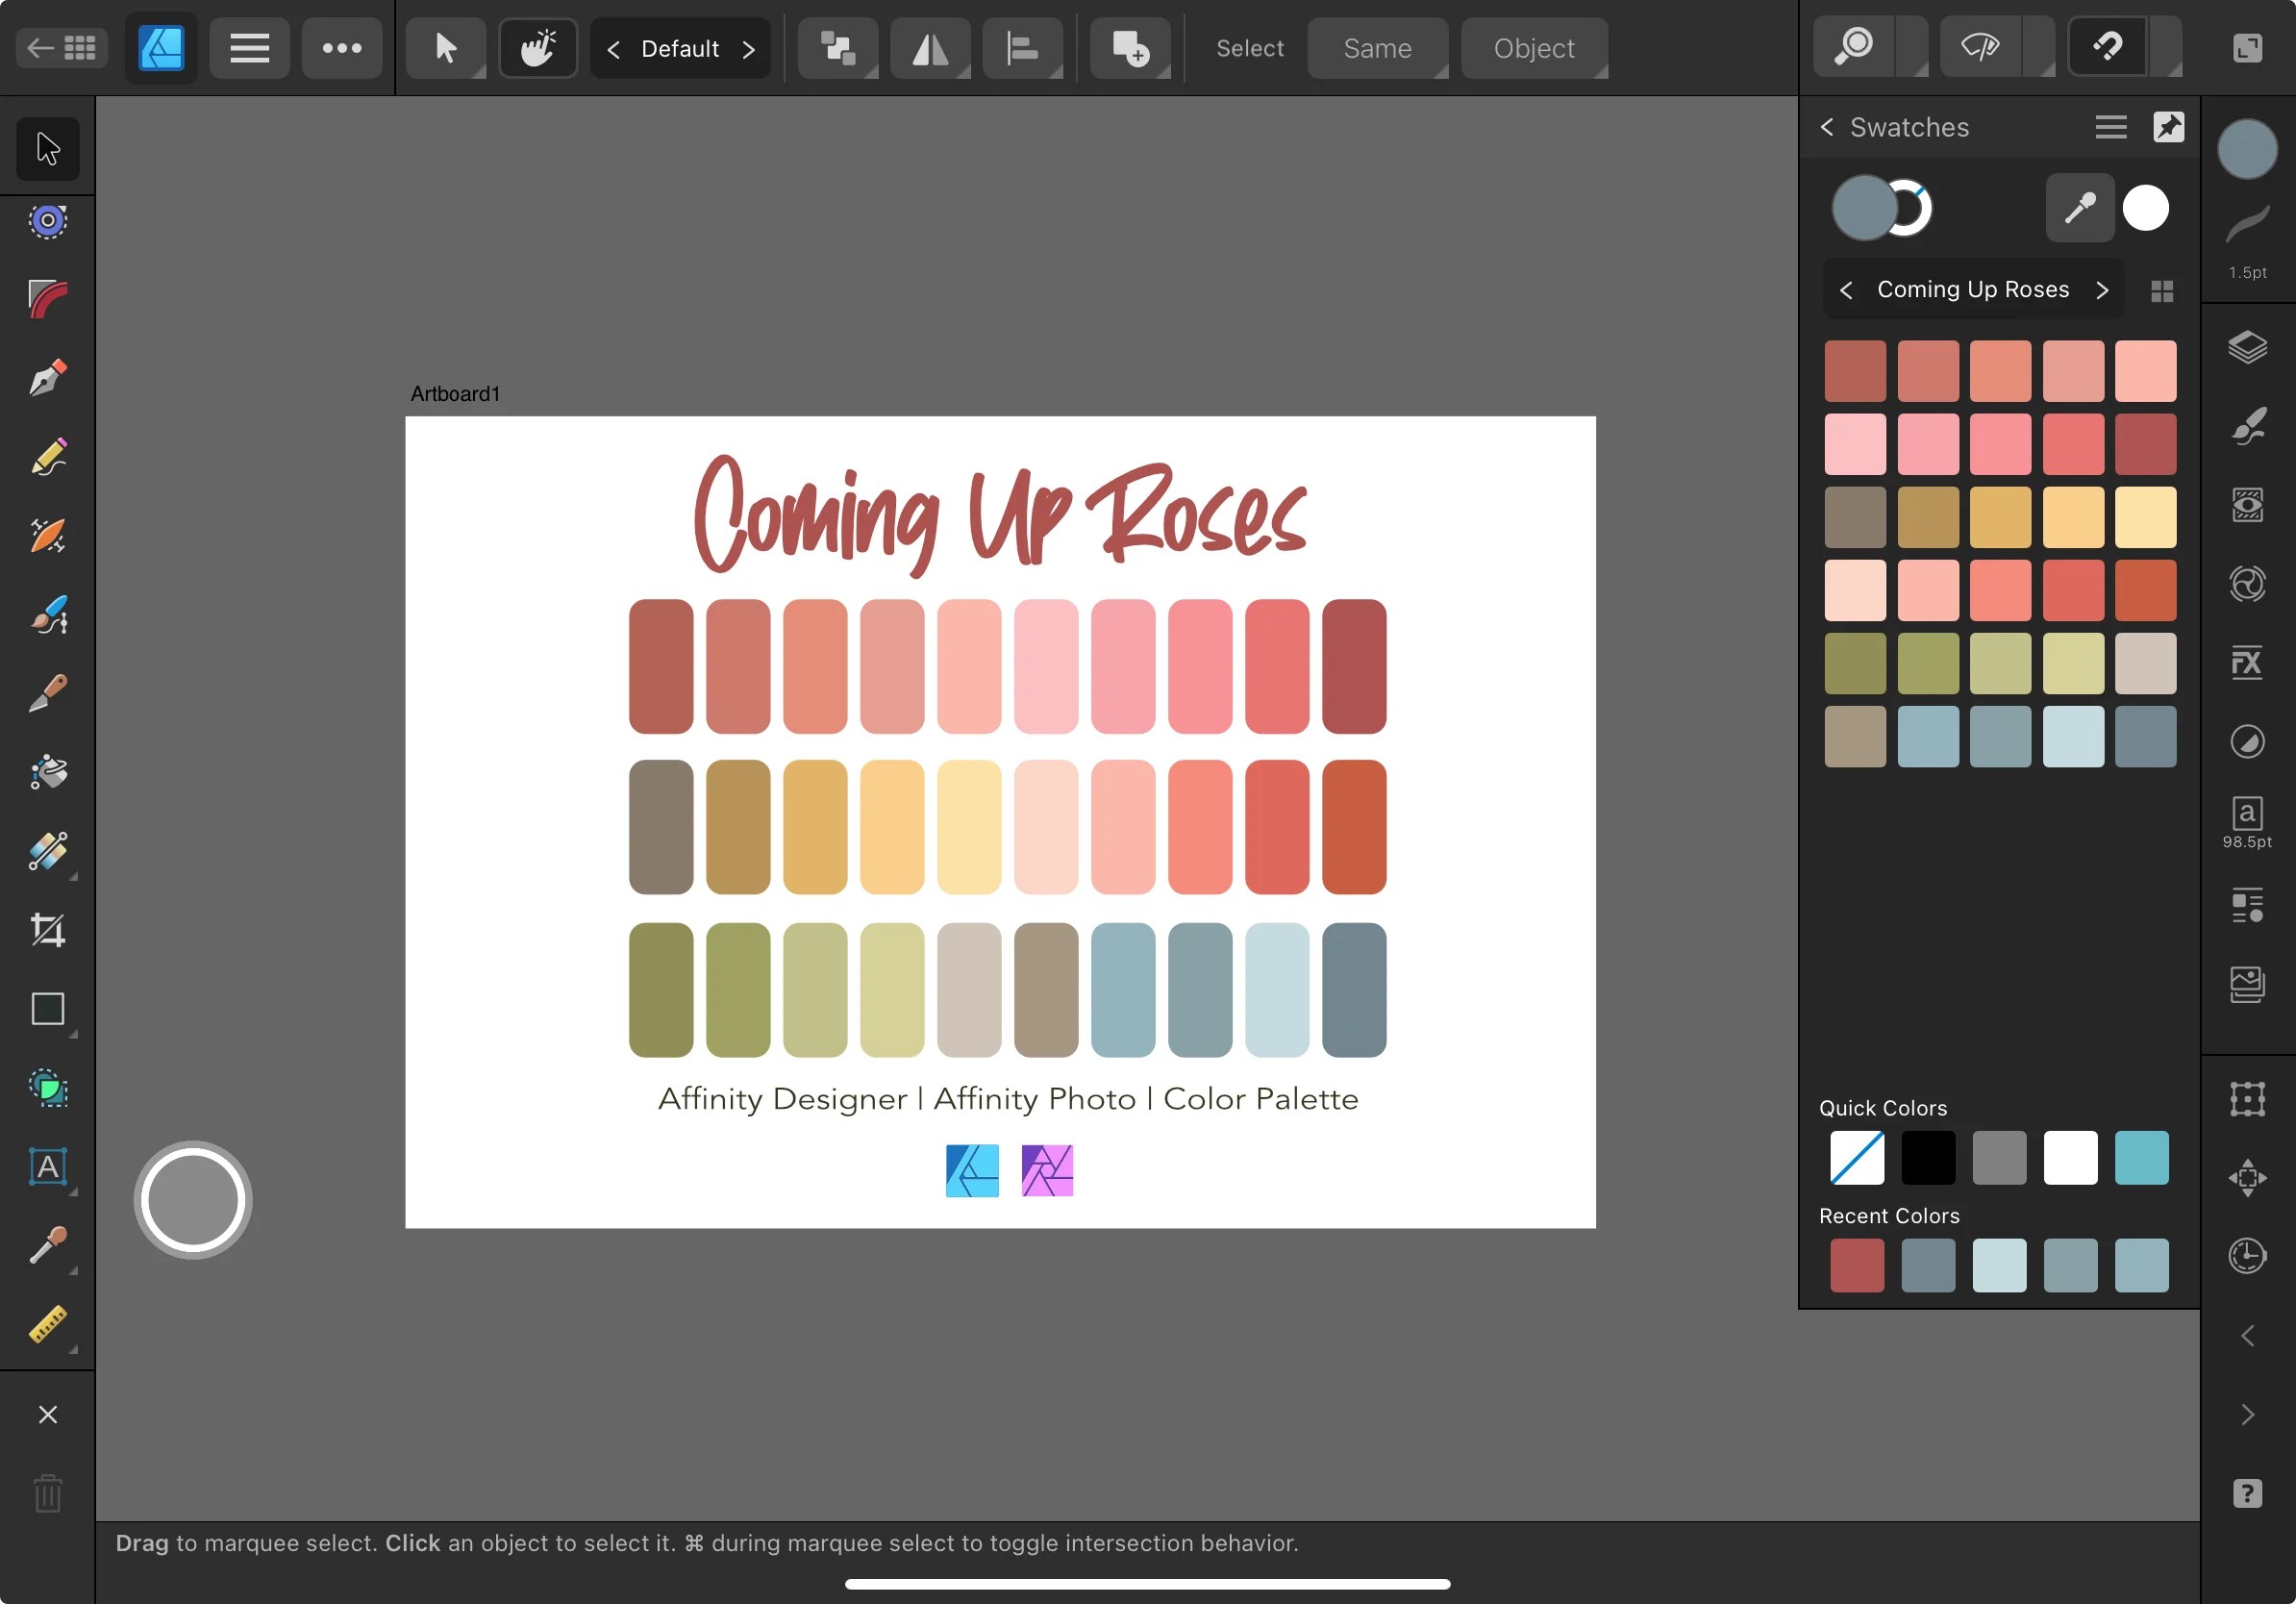Open the main hamburger menu
This screenshot has width=2296, height=1604.
(x=249, y=47)
